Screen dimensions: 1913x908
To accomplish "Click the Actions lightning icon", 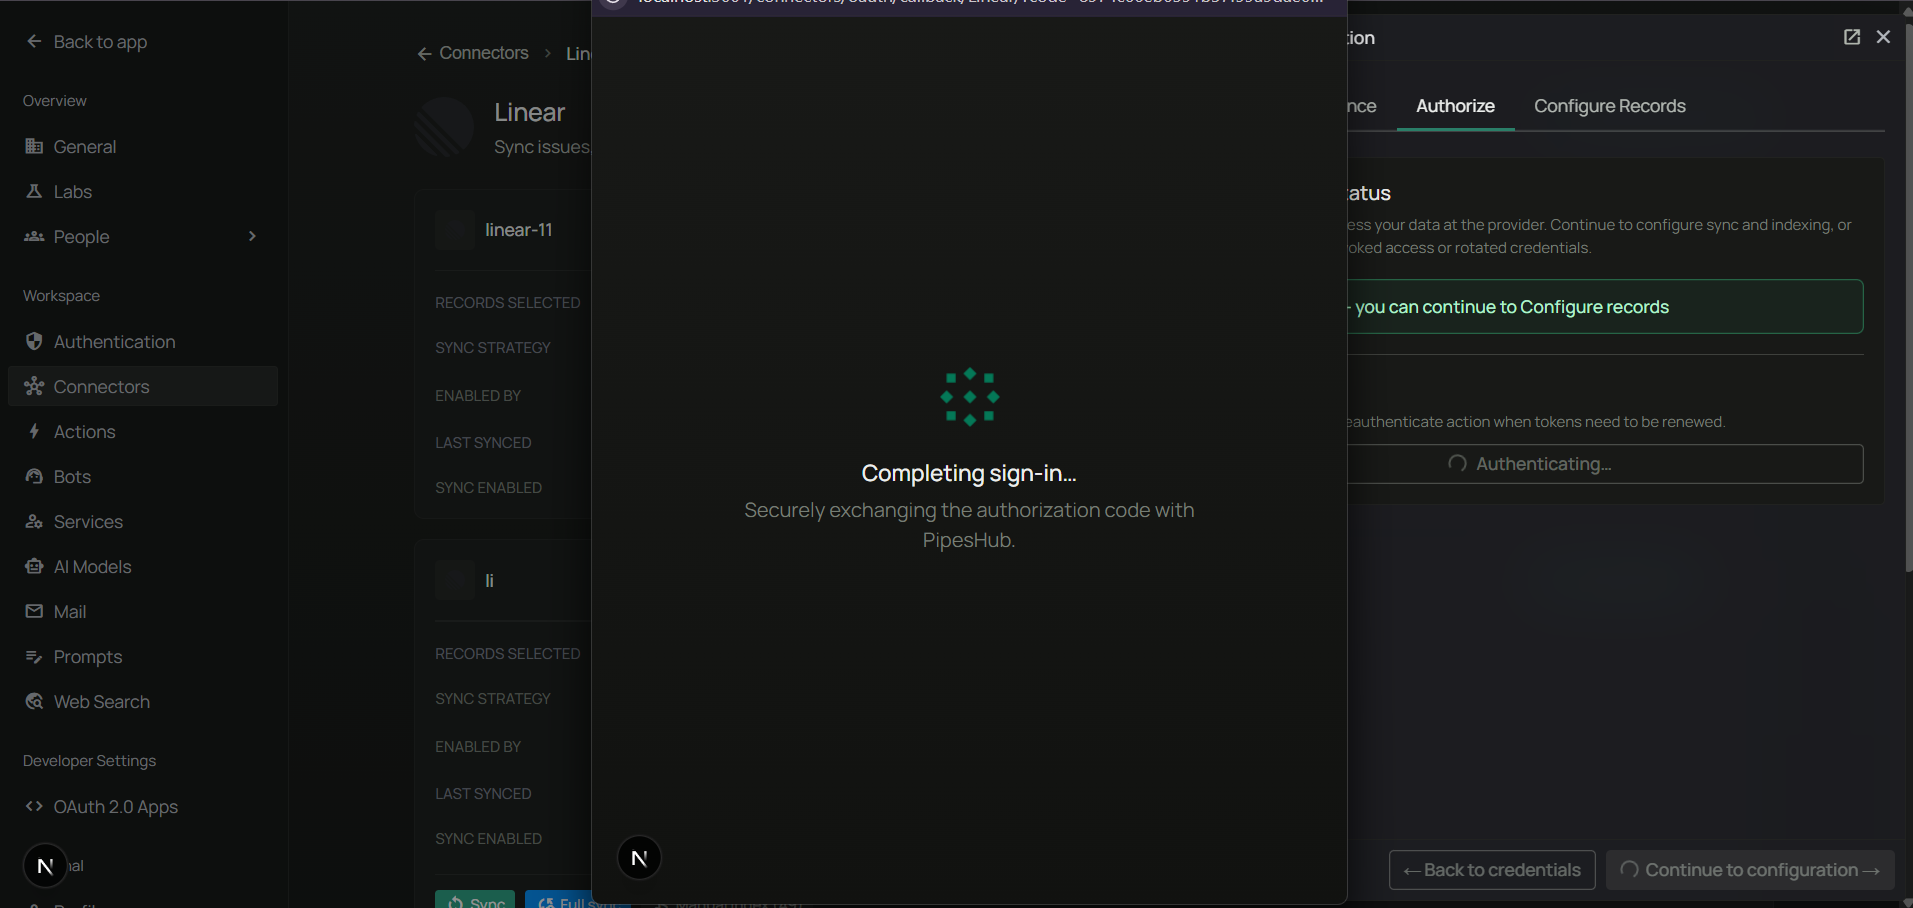I will click(x=34, y=431).
